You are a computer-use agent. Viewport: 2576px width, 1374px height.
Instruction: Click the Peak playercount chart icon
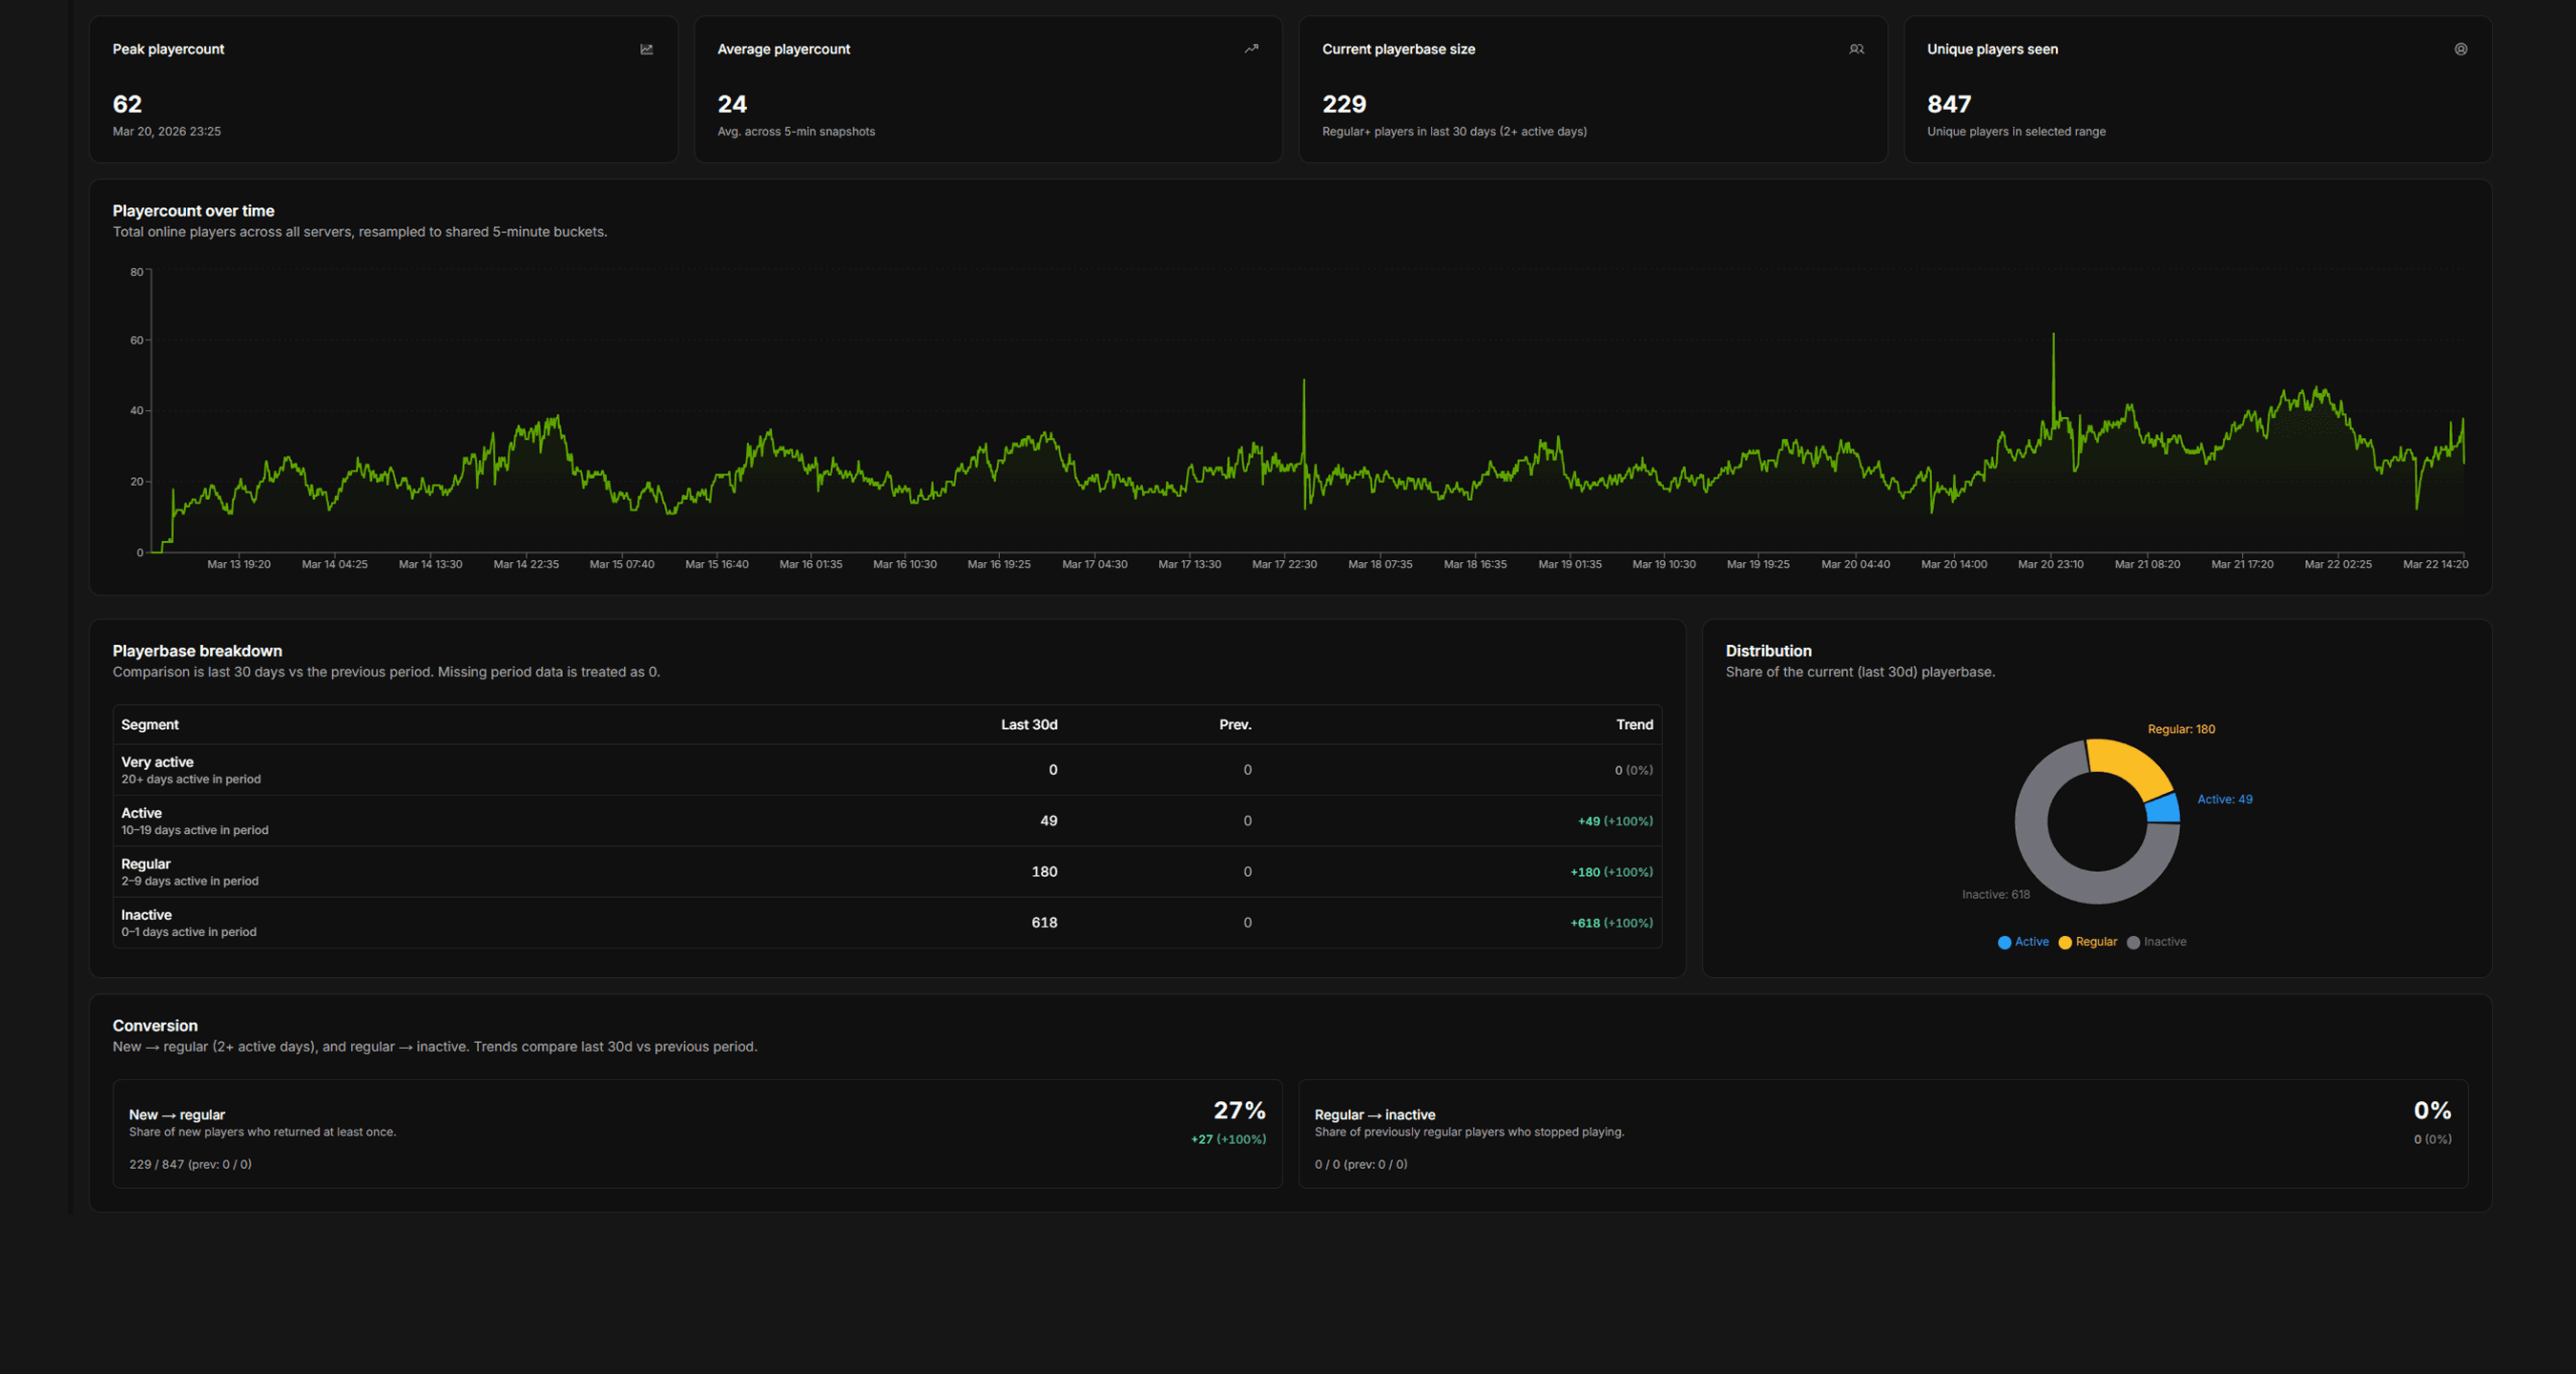646,48
